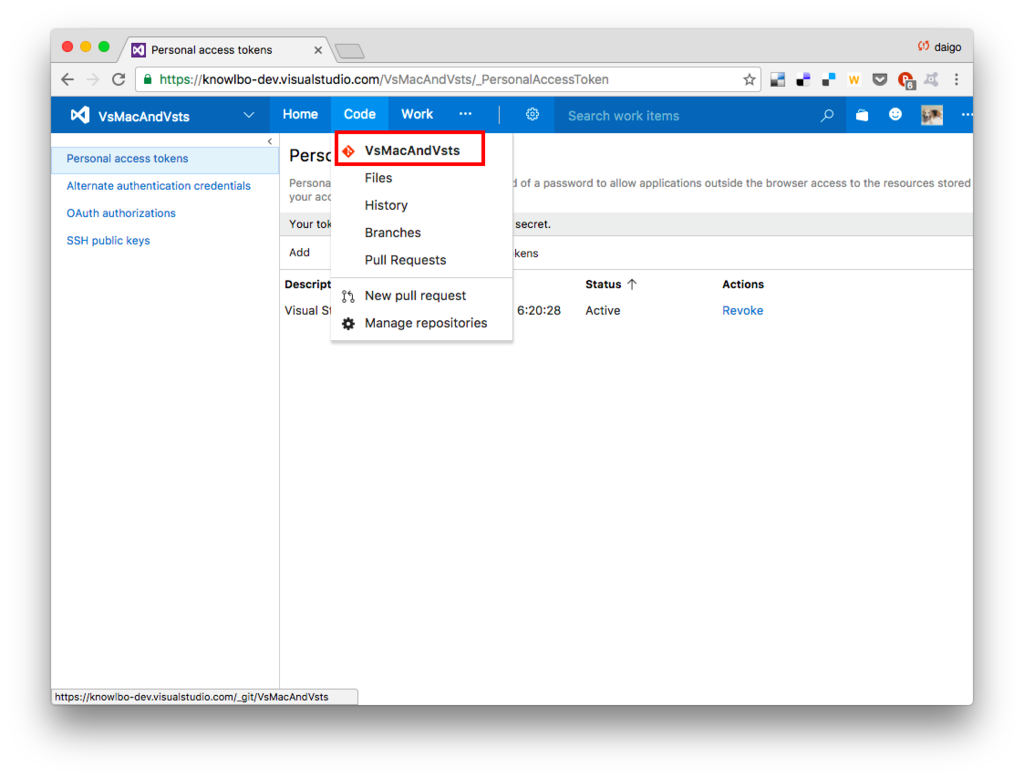Screen dimensions: 1024x778
Task: Click the search magnifier icon
Action: click(x=827, y=116)
